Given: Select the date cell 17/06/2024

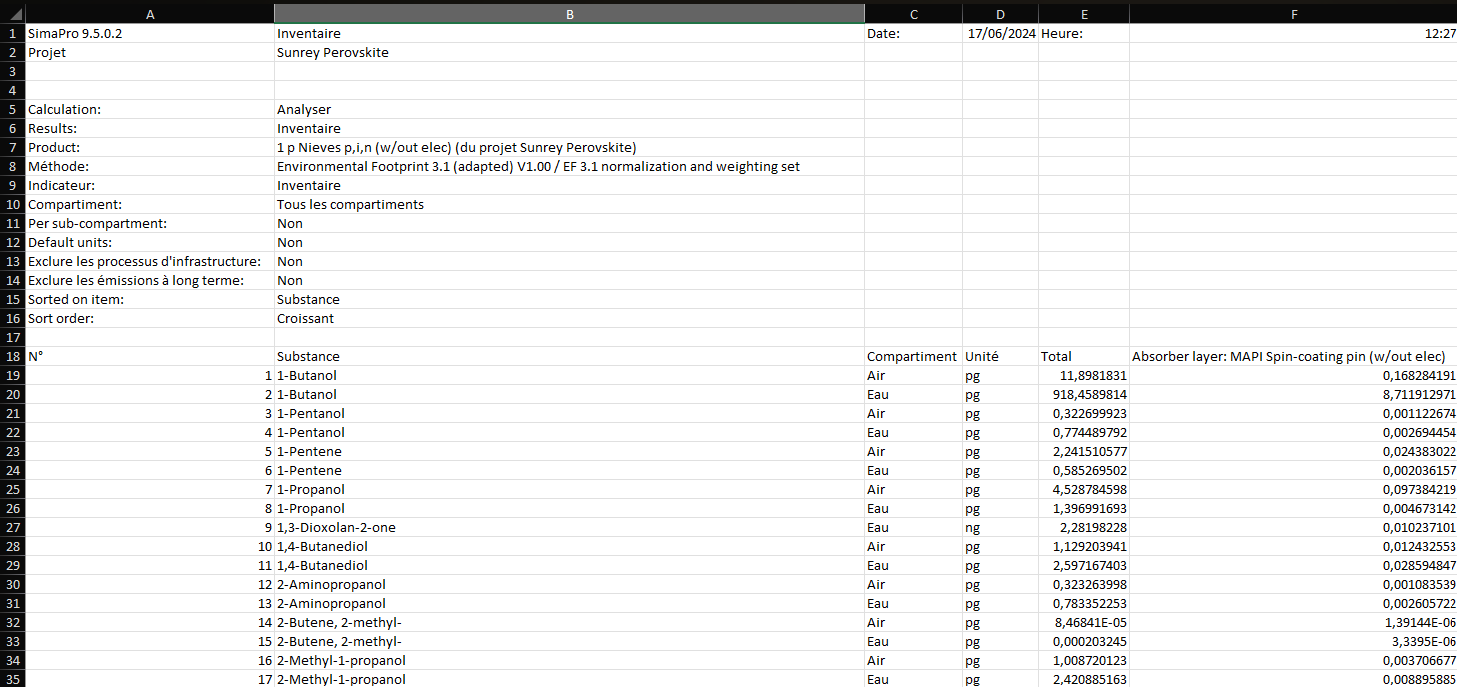Looking at the screenshot, I should point(1000,34).
